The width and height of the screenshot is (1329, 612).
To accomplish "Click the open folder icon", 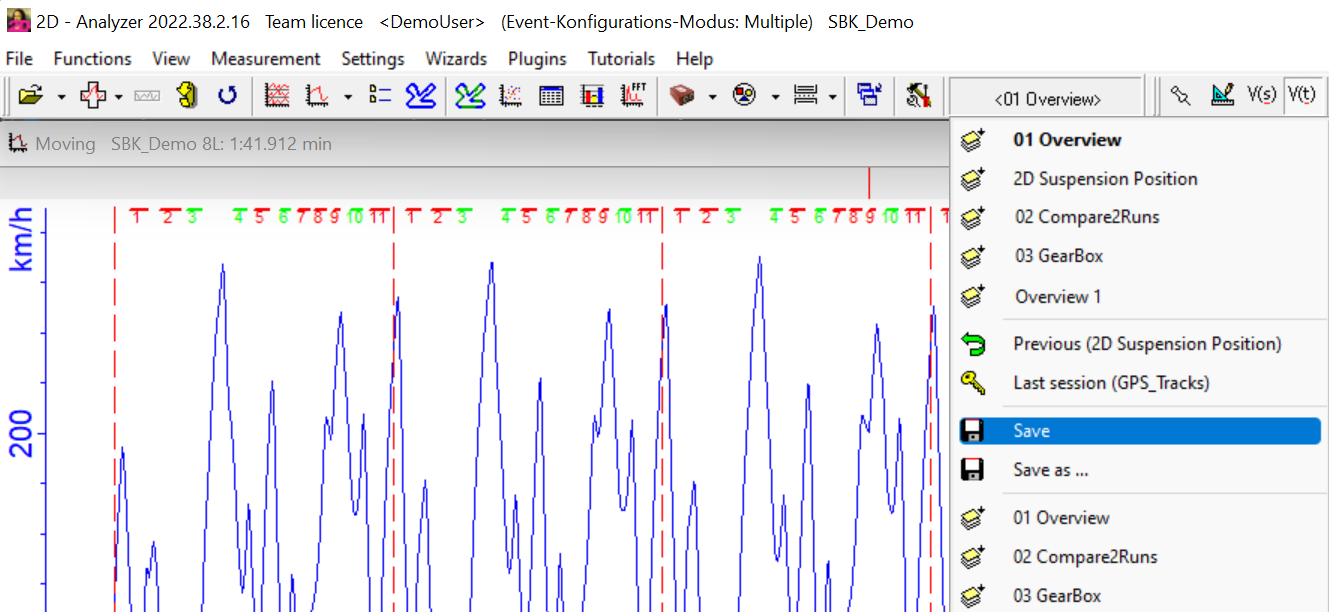I will click(x=32, y=96).
